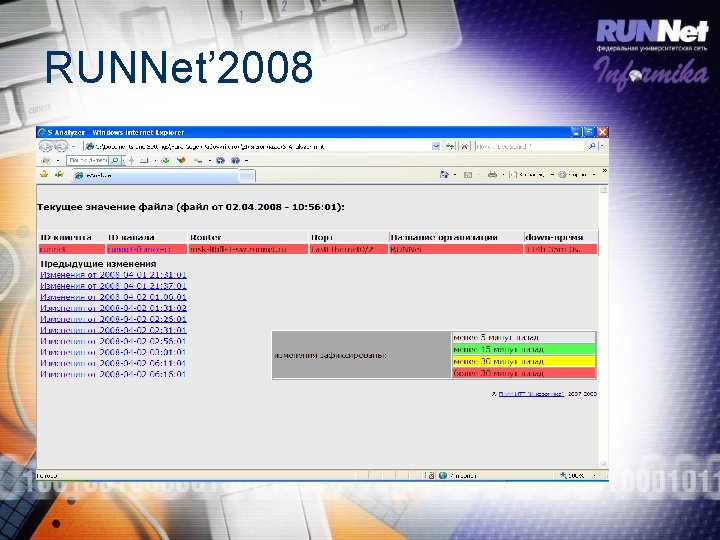Open the recent pages dropdown beside Forward

(73, 147)
